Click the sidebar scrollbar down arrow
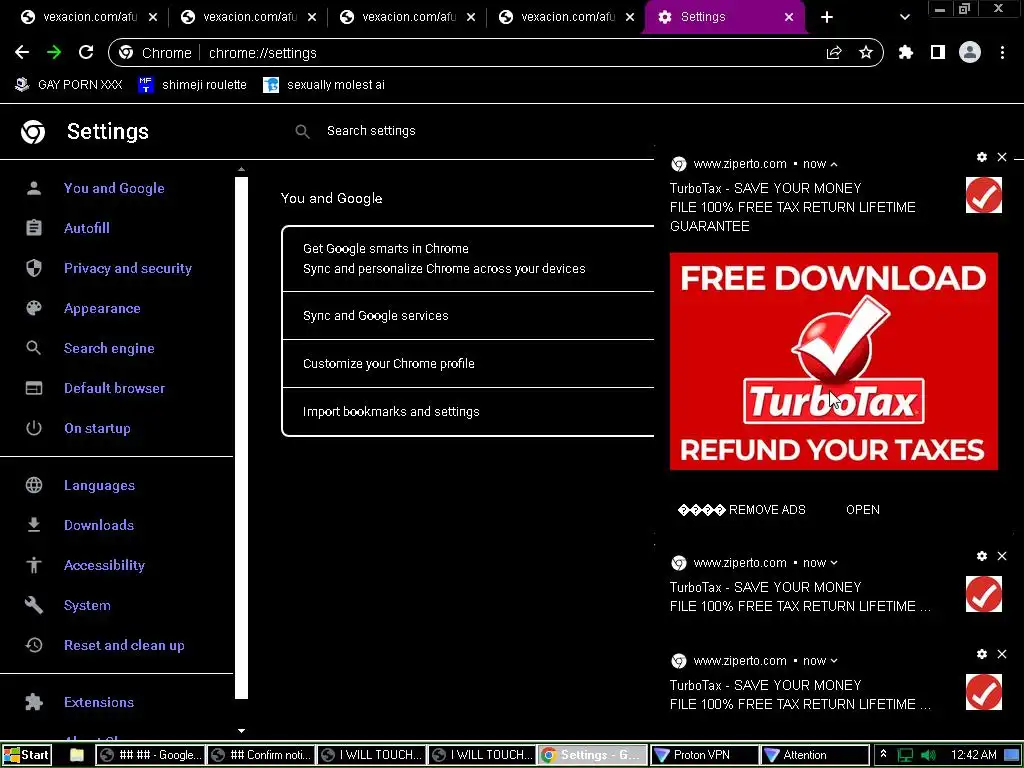This screenshot has width=1024, height=768. point(242,731)
